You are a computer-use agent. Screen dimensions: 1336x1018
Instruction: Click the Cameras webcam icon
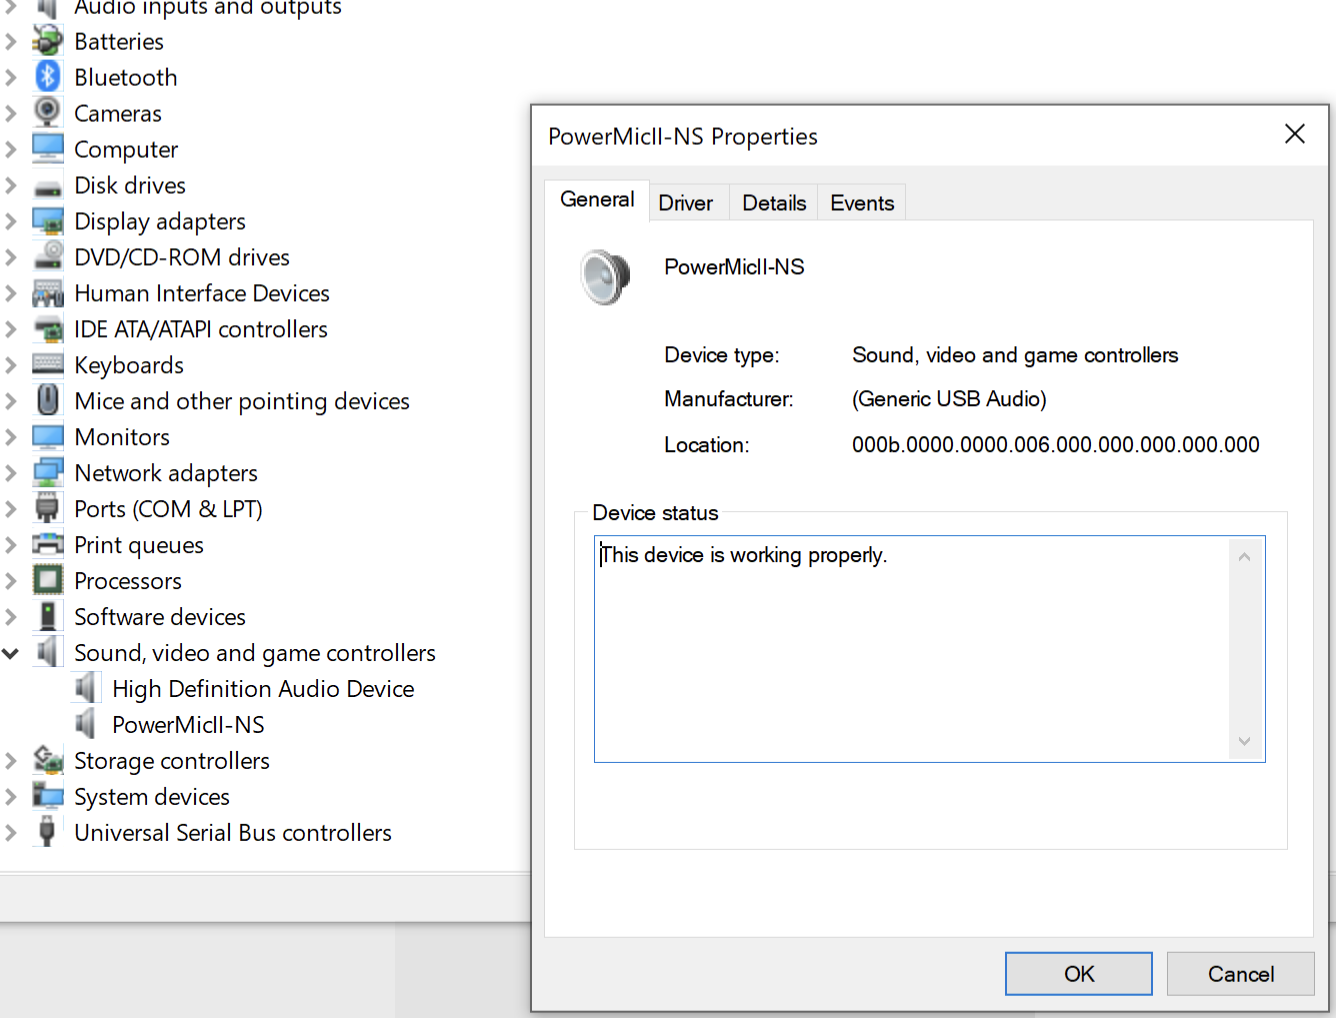click(x=47, y=112)
